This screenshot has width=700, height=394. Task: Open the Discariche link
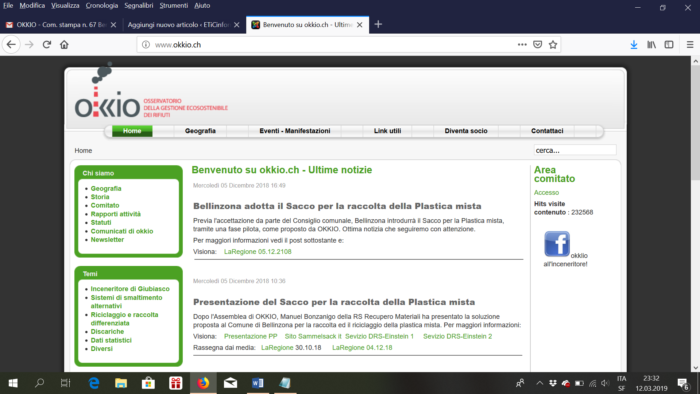point(107,332)
